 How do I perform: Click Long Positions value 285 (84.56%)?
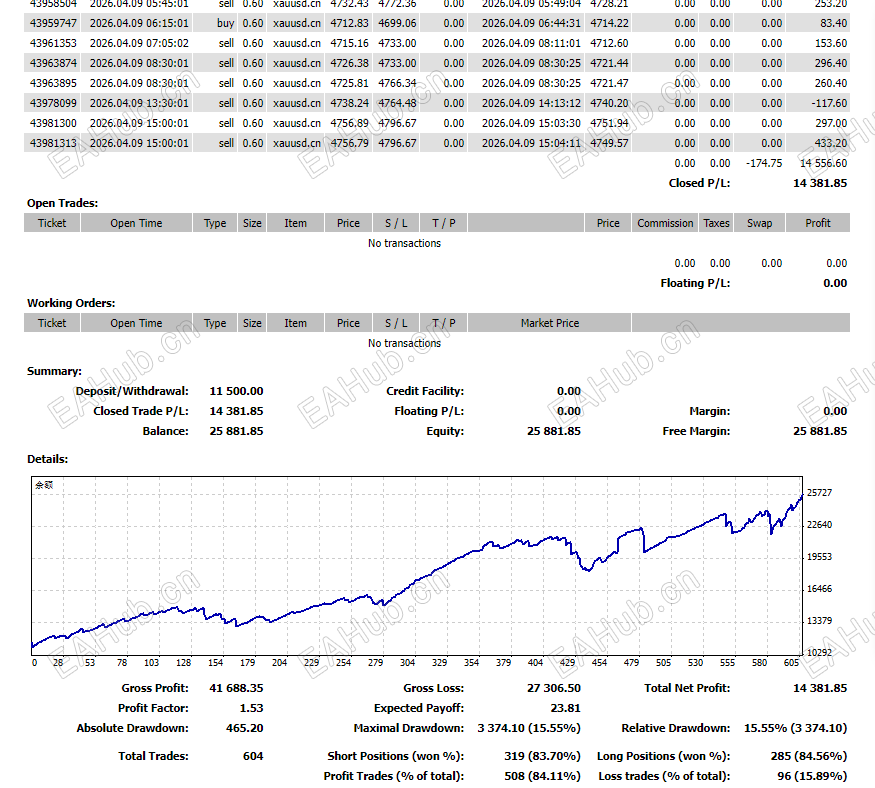pos(809,756)
